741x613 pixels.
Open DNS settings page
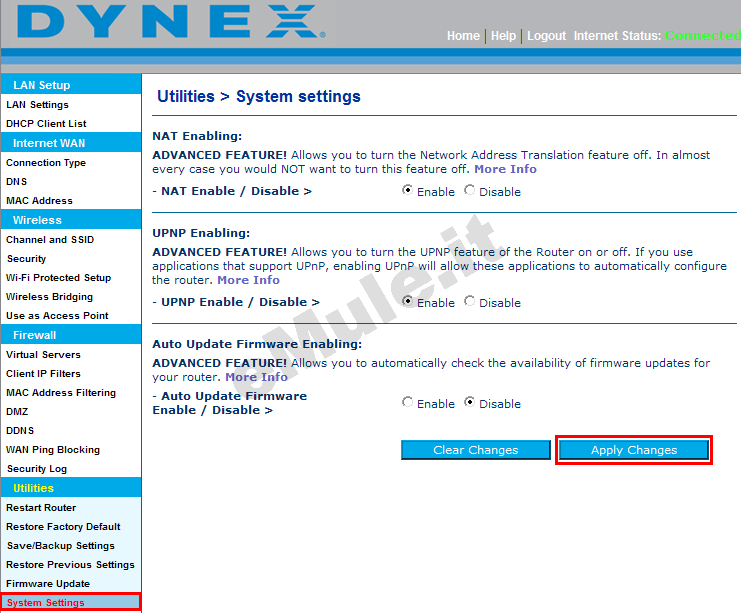17,181
